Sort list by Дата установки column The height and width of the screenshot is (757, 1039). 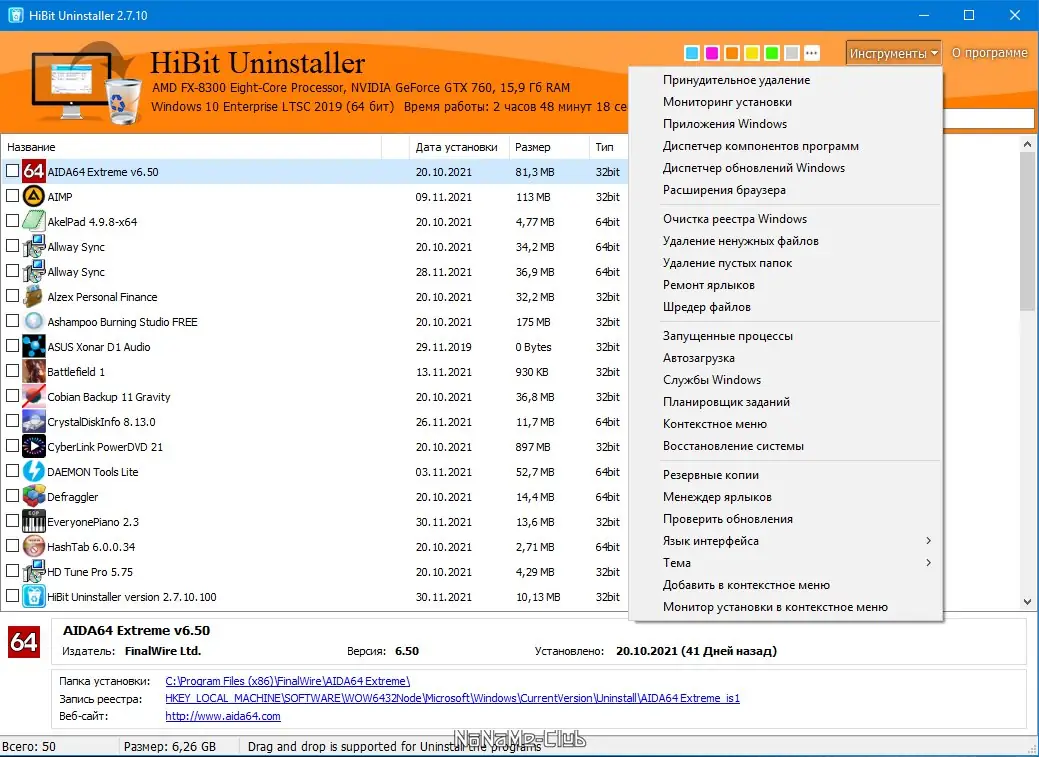457,147
